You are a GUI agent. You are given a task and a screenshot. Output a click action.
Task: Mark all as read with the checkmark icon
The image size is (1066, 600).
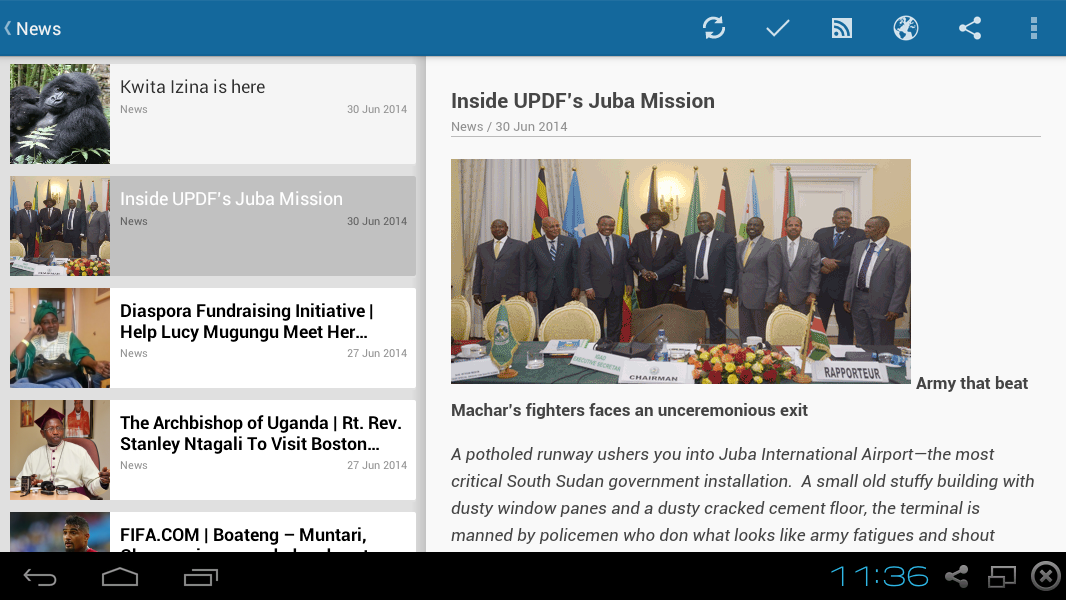click(777, 28)
